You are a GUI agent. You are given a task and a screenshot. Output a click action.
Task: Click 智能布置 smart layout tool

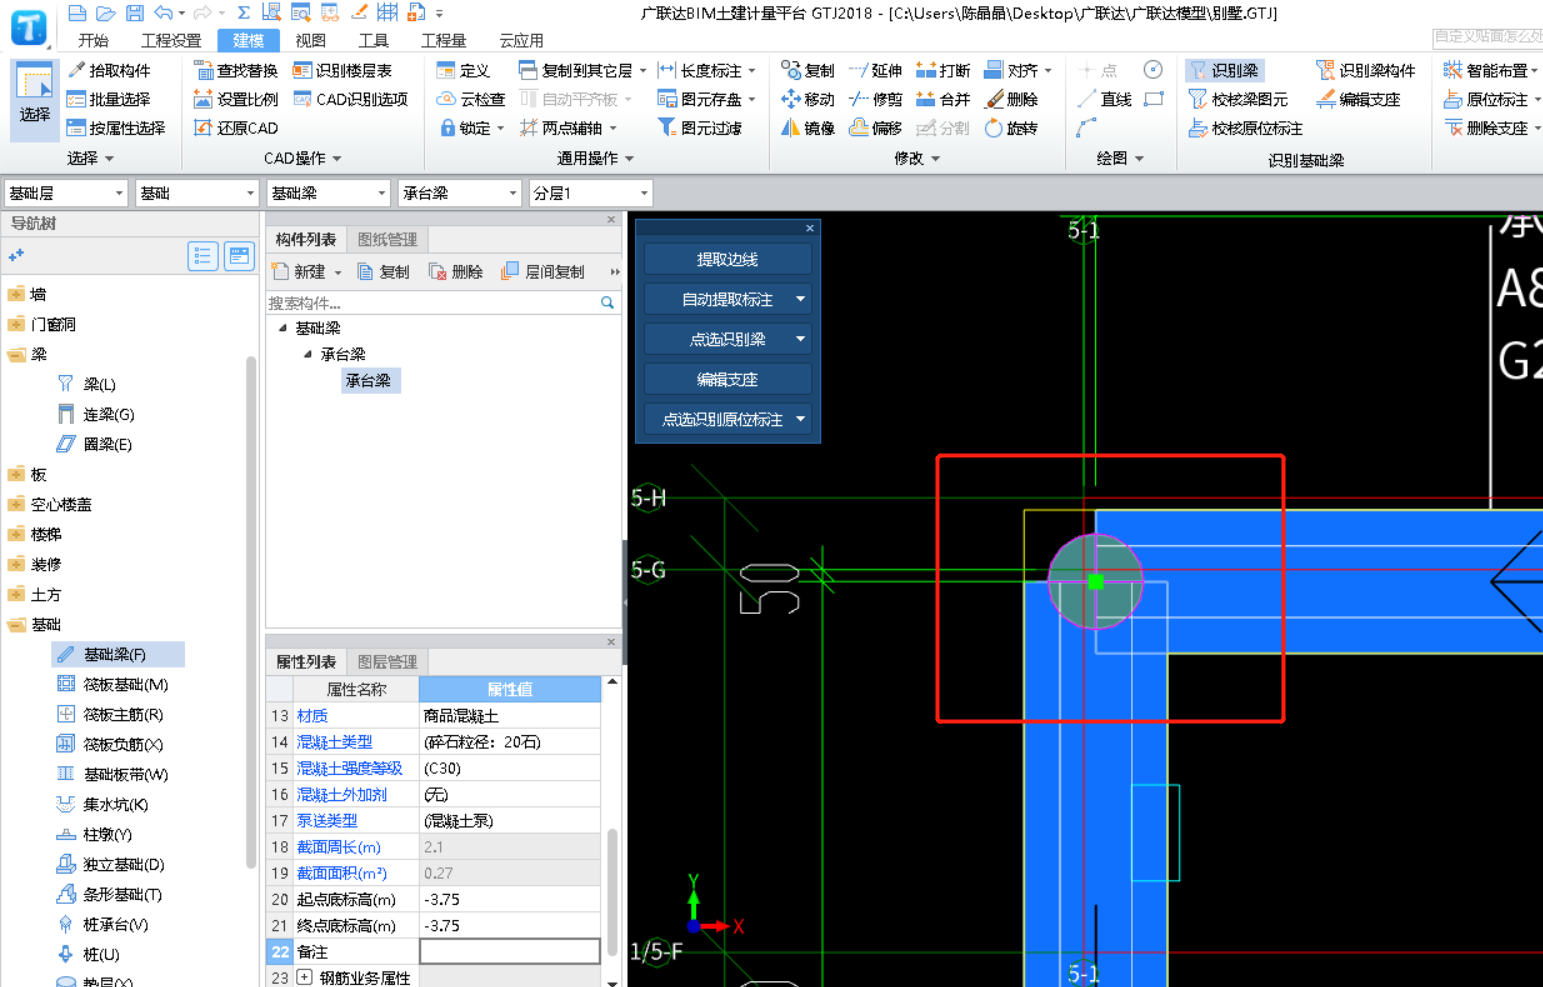click(x=1490, y=70)
